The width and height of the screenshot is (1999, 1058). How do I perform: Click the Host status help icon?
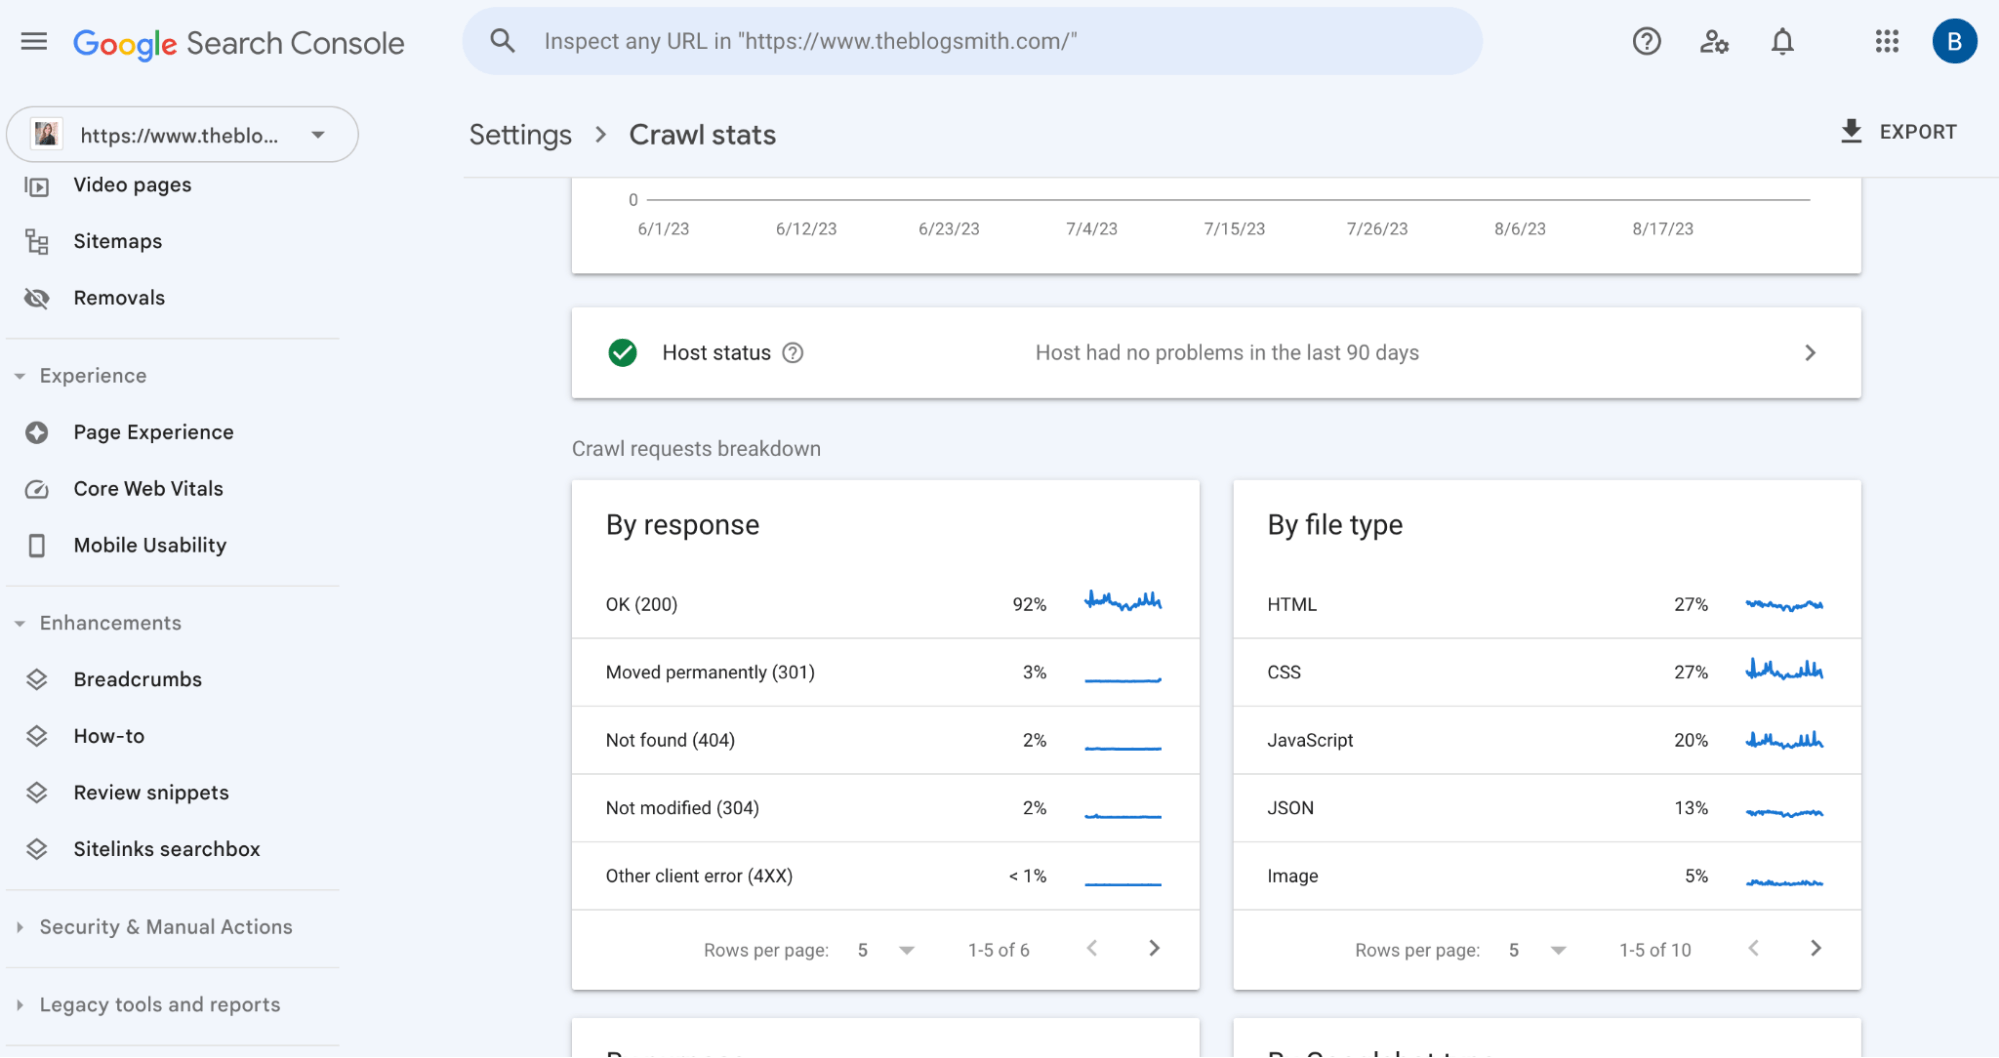[x=793, y=353]
